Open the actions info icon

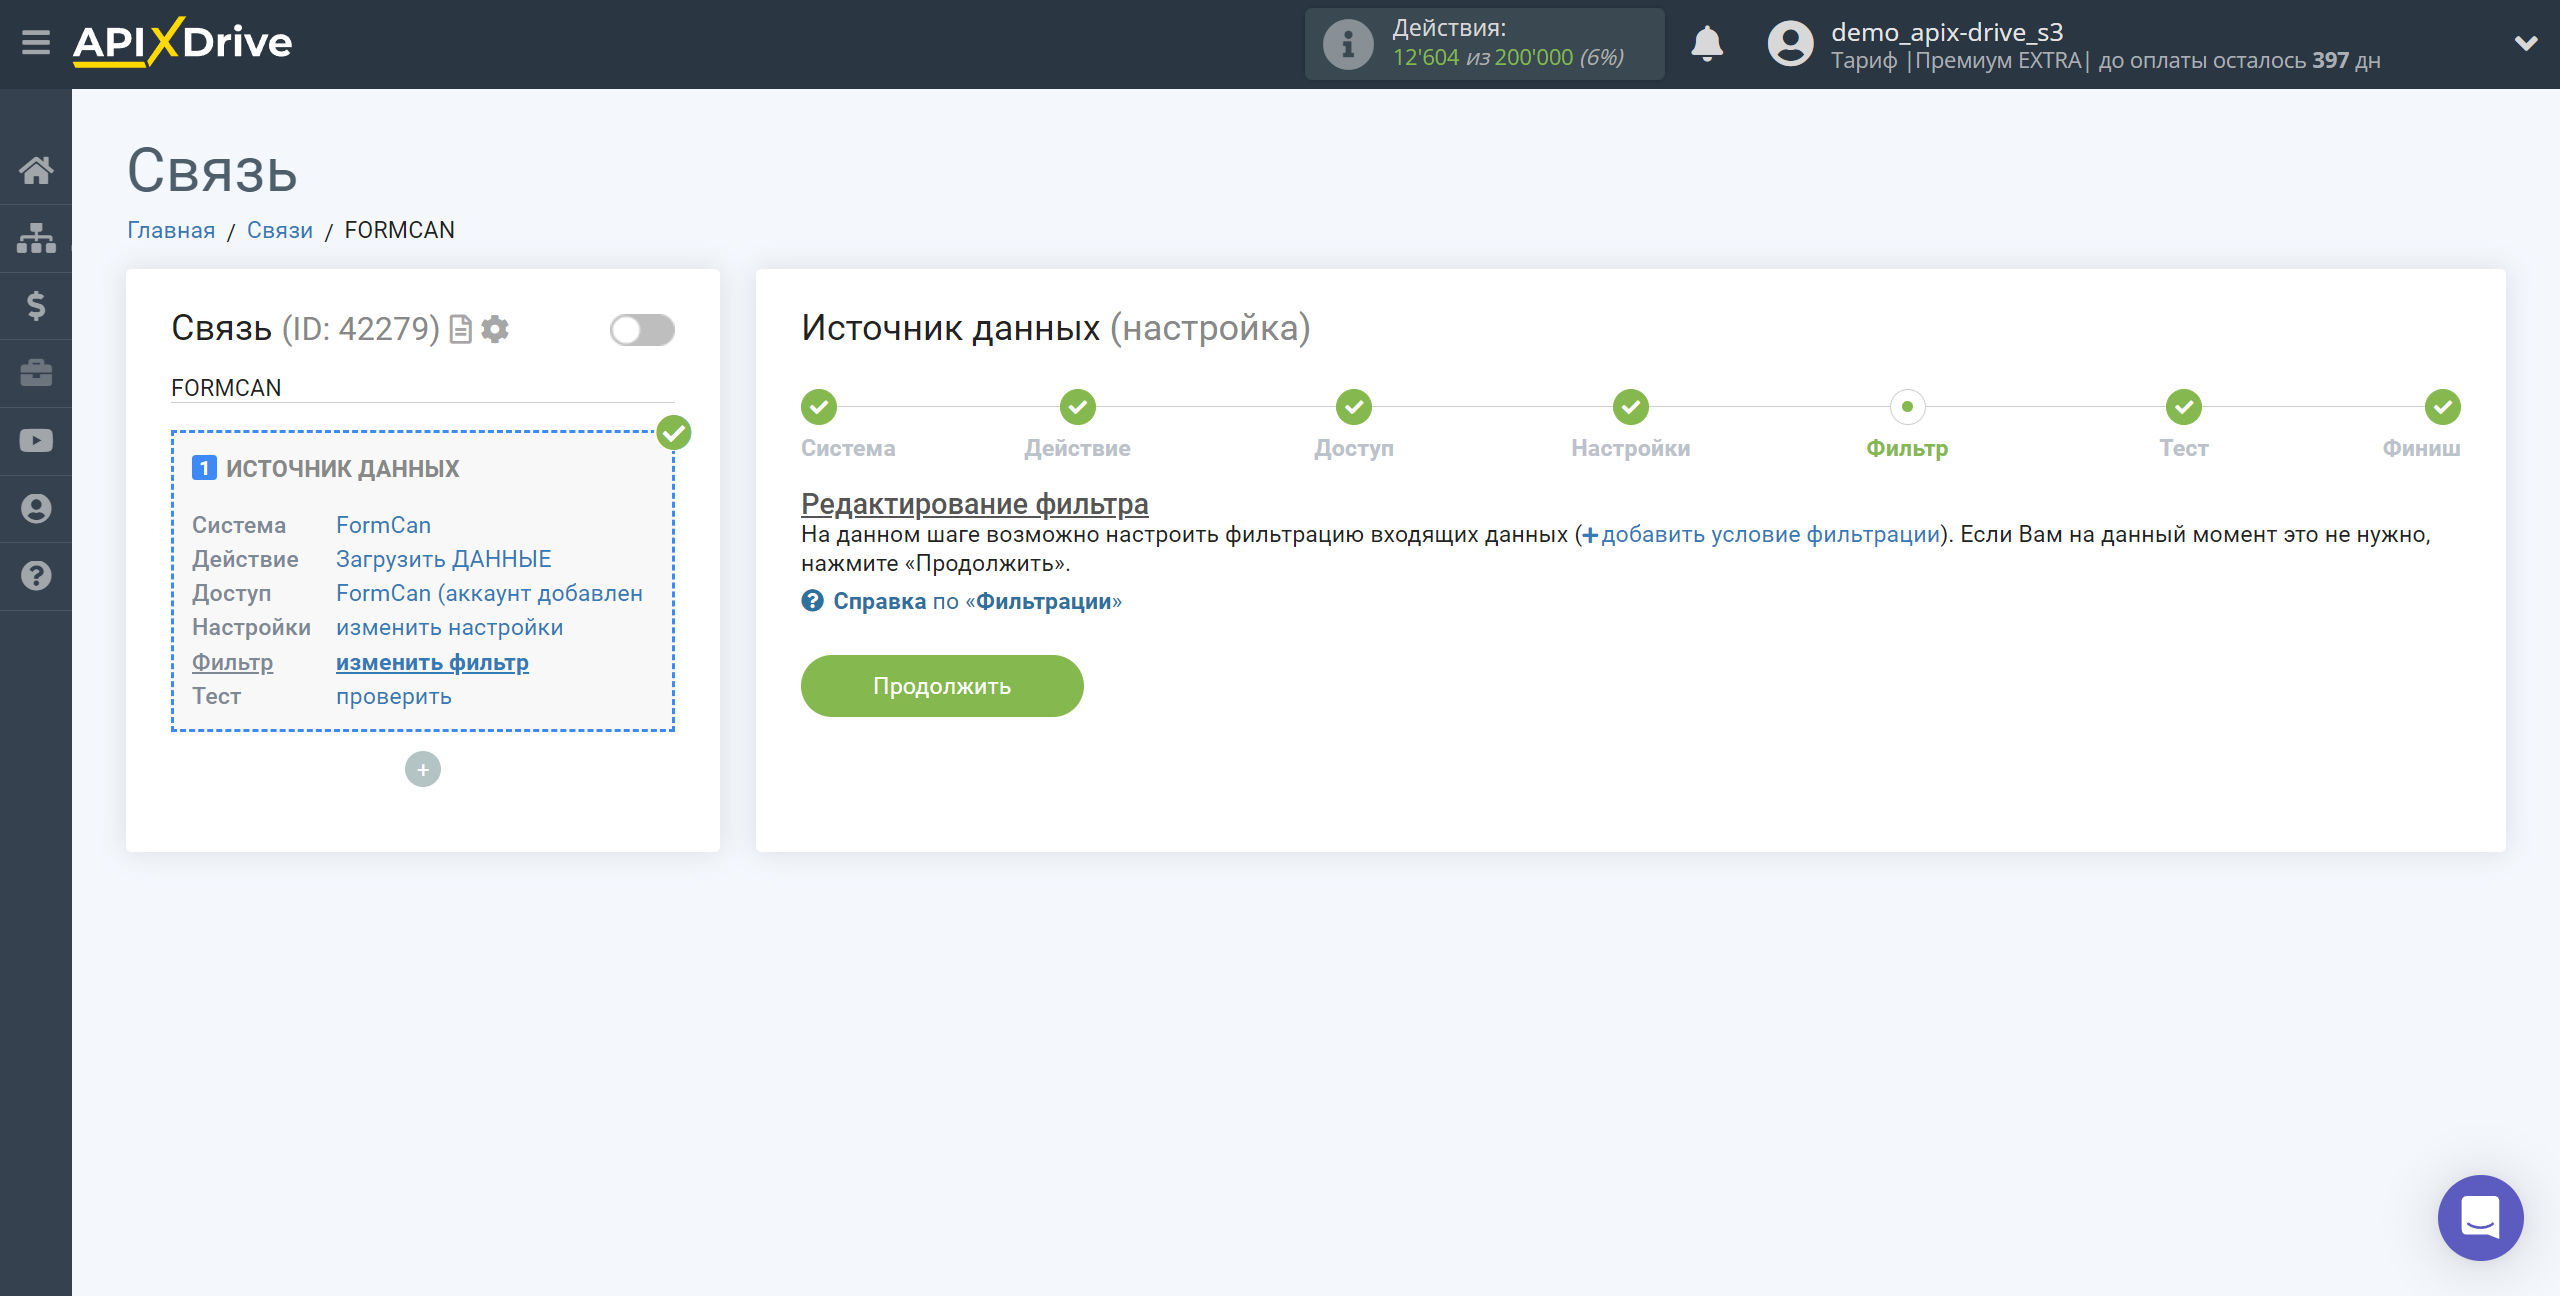[x=1348, y=44]
